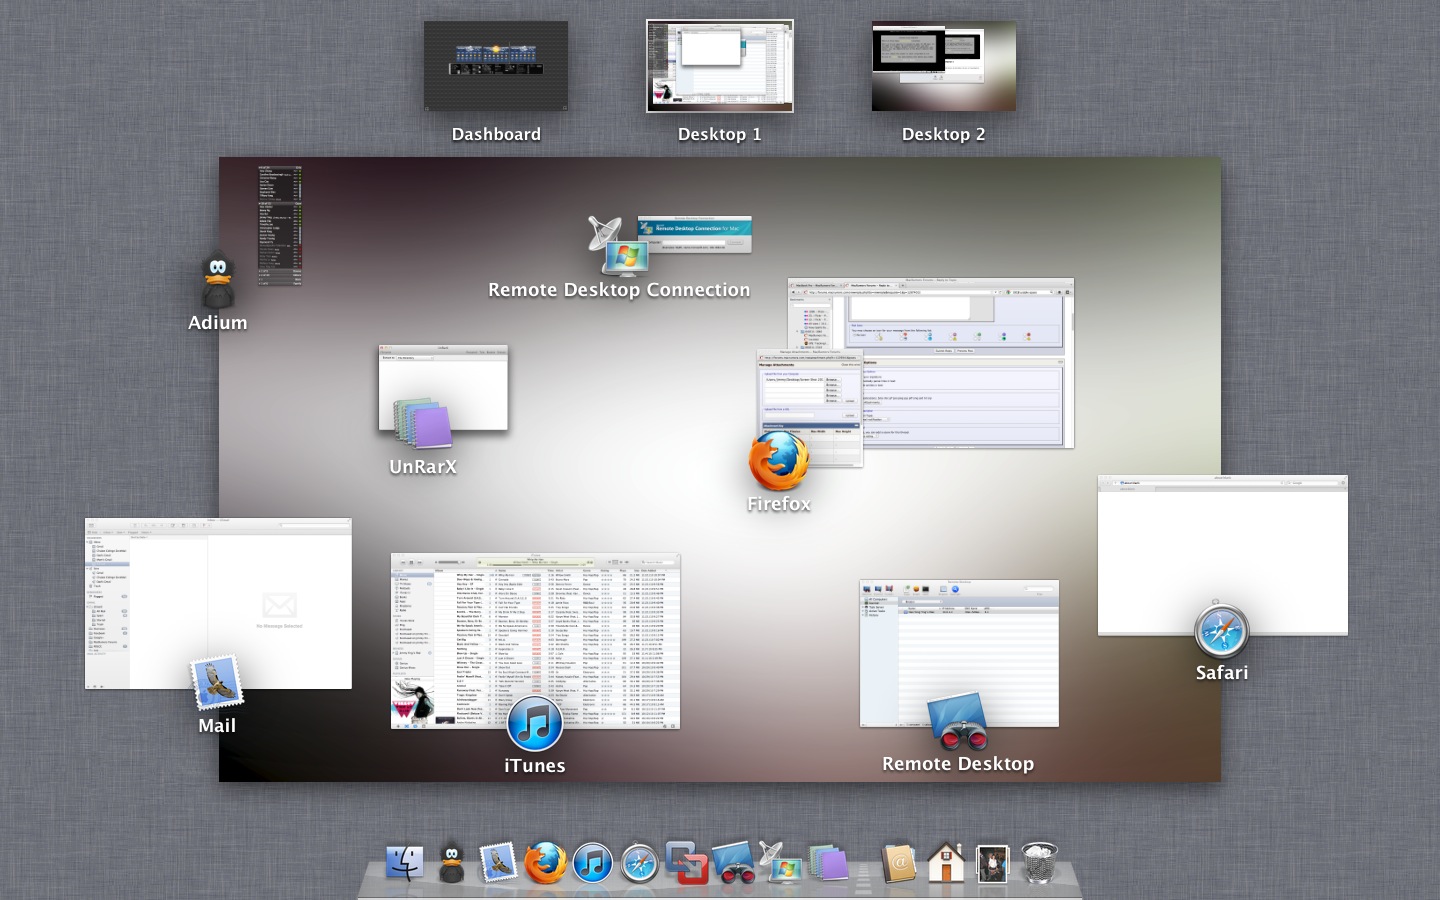Switch to the Dashboard space thumbnail
Screen dimensions: 1440x900
click(x=496, y=66)
